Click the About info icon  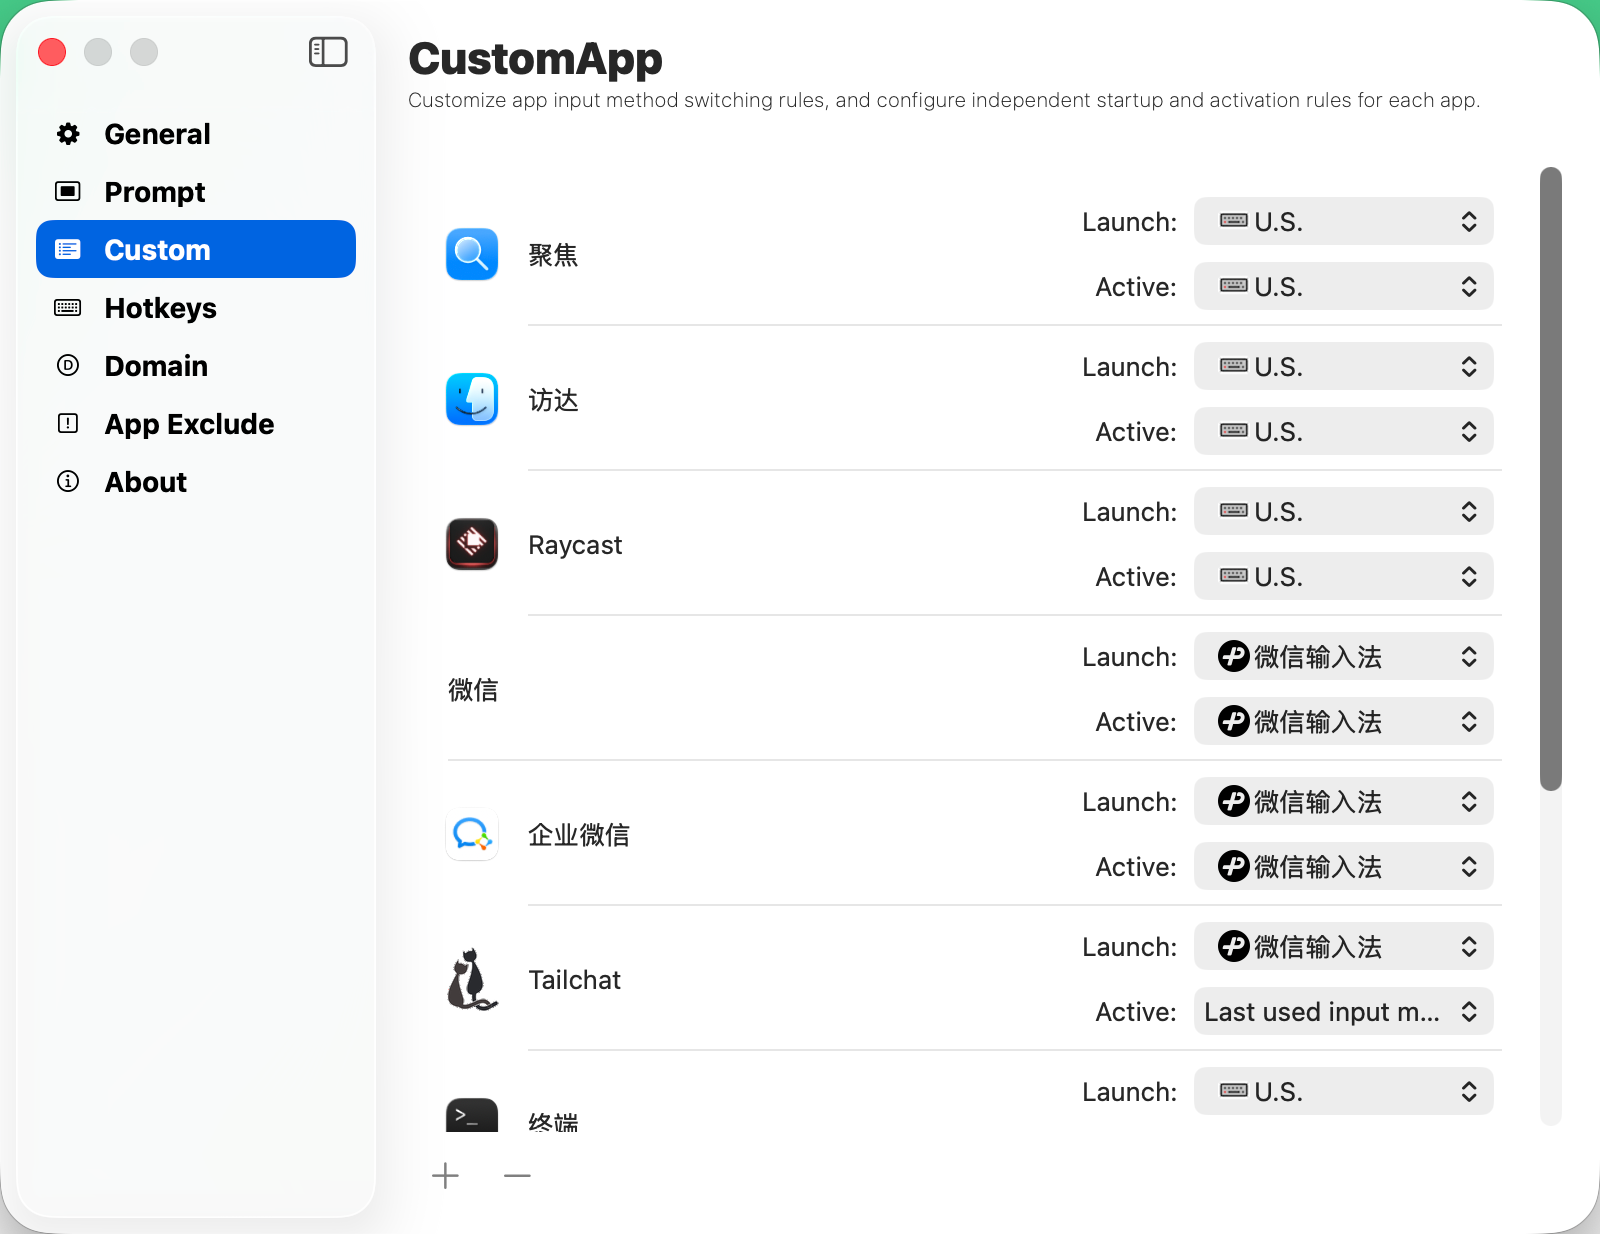68,481
